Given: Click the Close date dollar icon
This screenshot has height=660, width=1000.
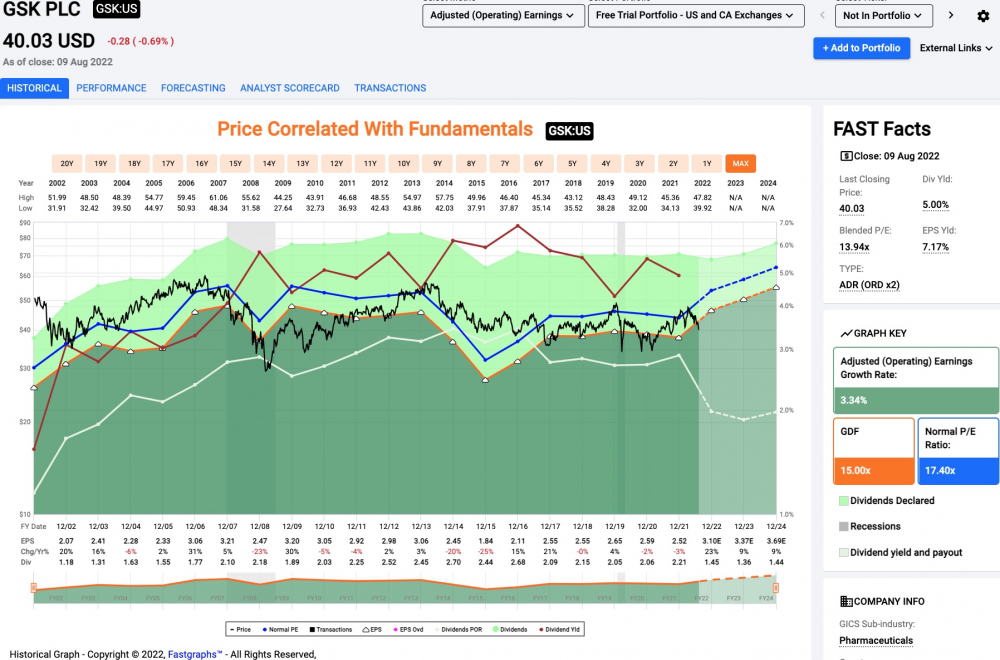Looking at the screenshot, I should pyautogui.click(x=846, y=156).
